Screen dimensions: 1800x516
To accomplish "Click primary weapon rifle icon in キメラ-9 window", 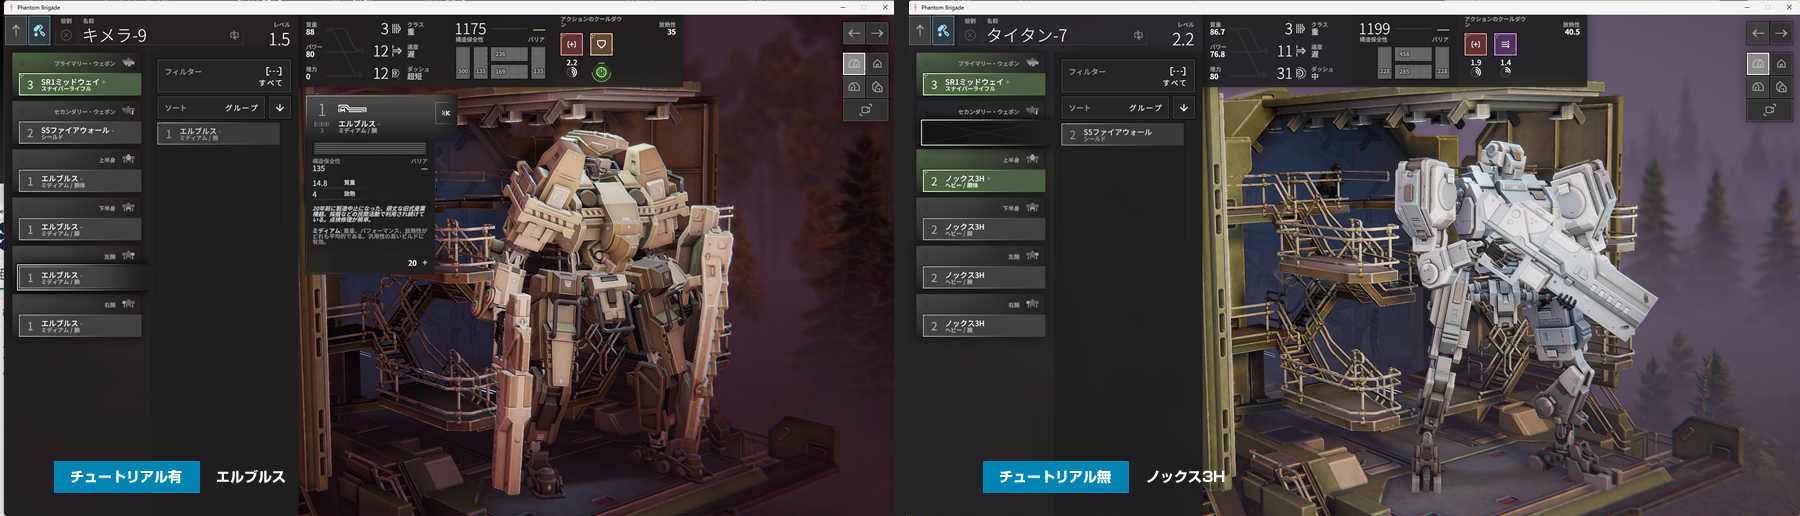I will (129, 63).
